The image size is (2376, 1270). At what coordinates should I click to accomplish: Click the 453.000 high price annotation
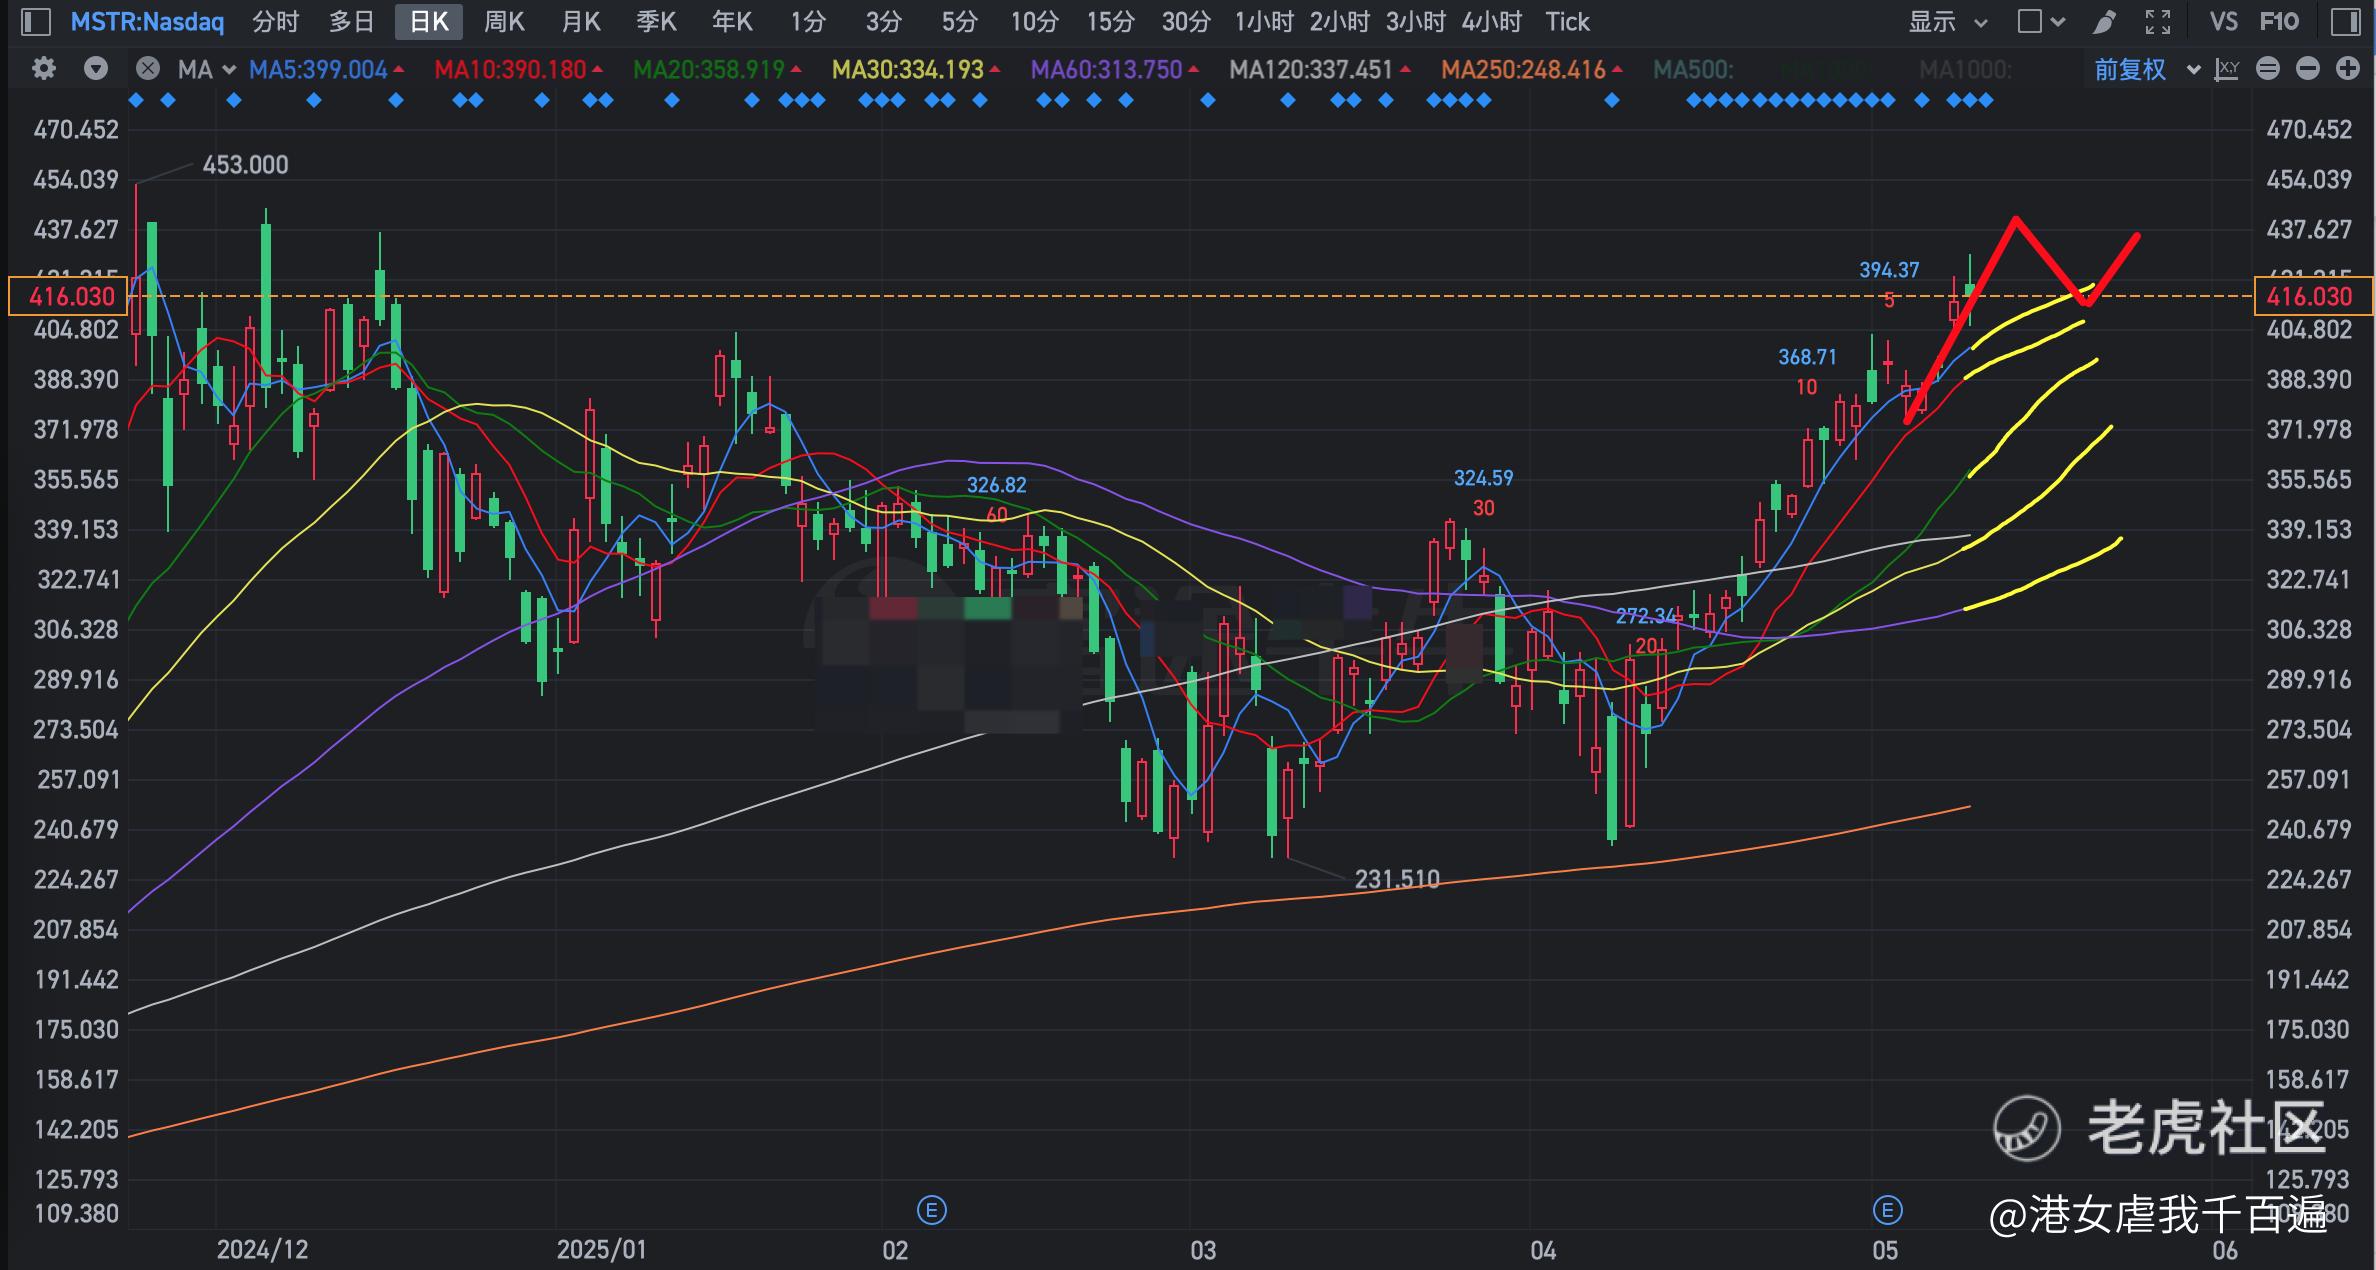coord(245,165)
